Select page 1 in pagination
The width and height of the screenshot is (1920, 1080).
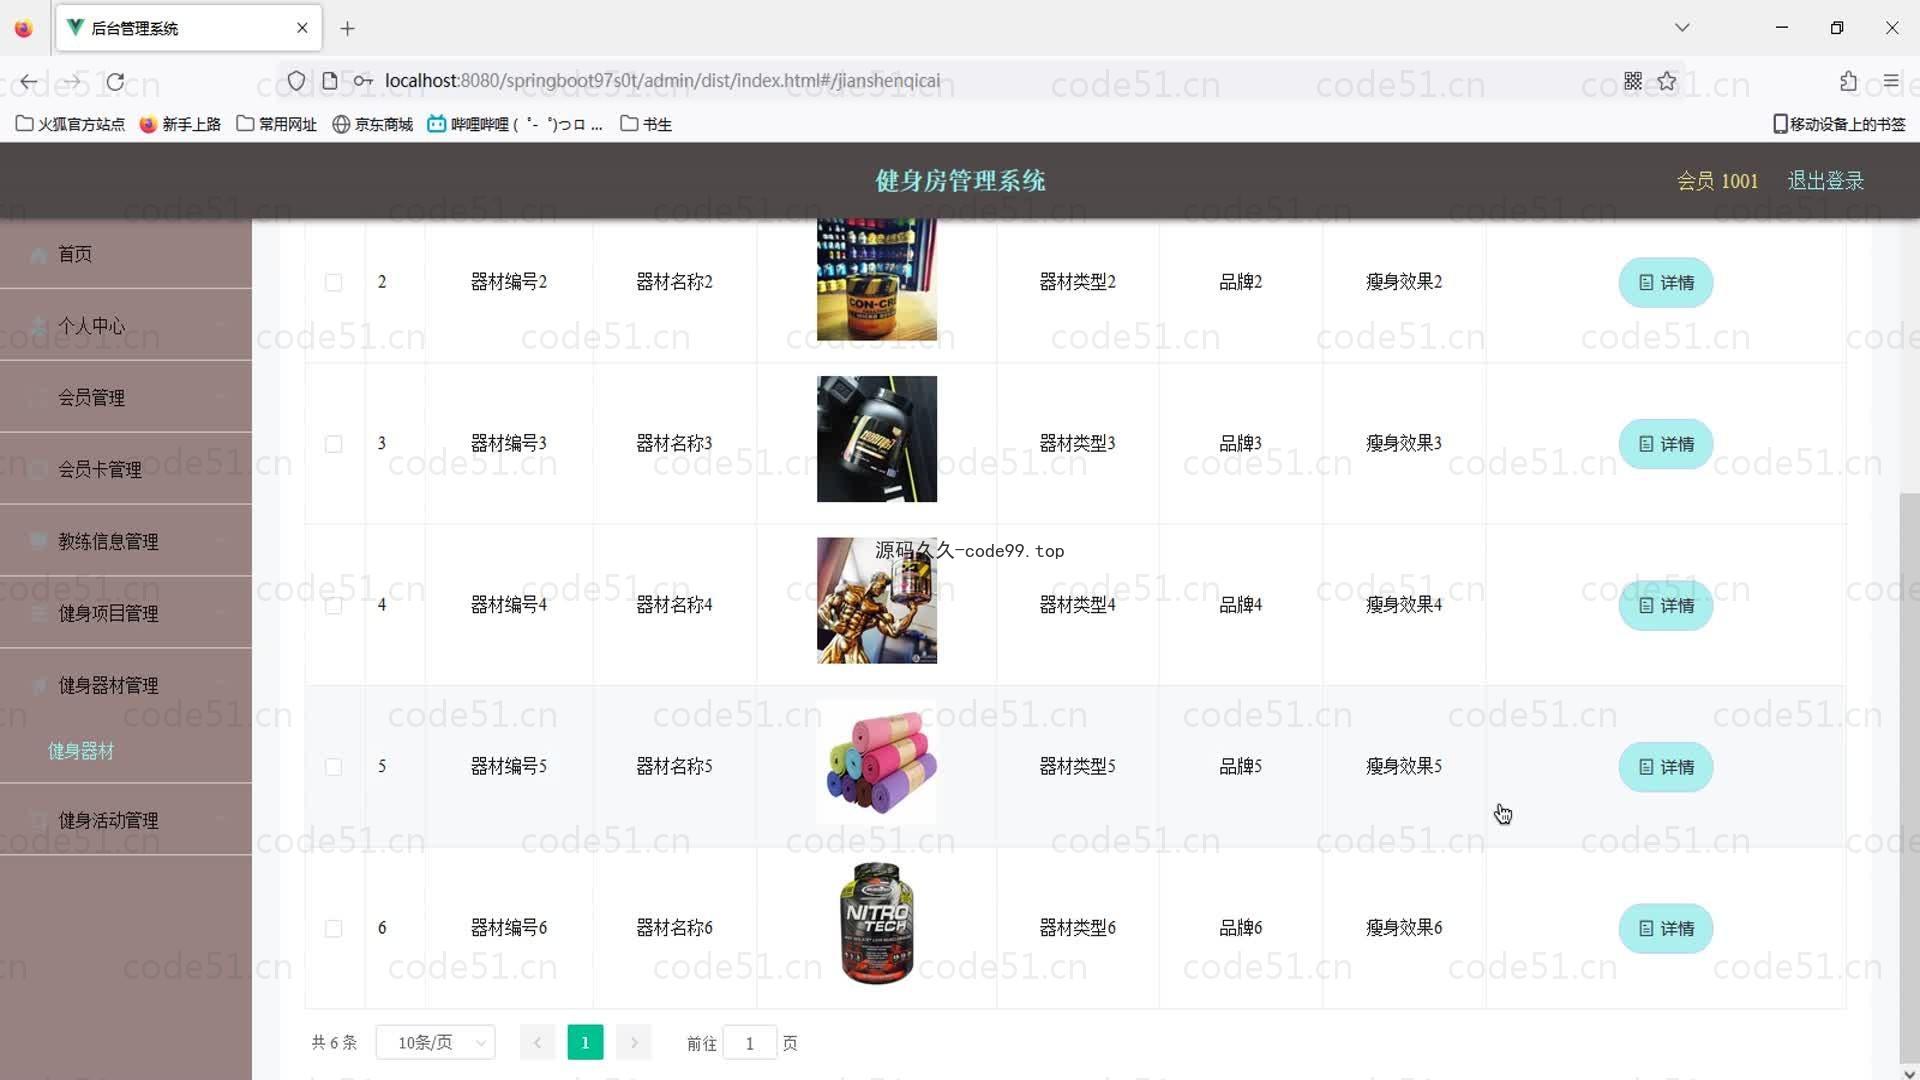tap(585, 1043)
